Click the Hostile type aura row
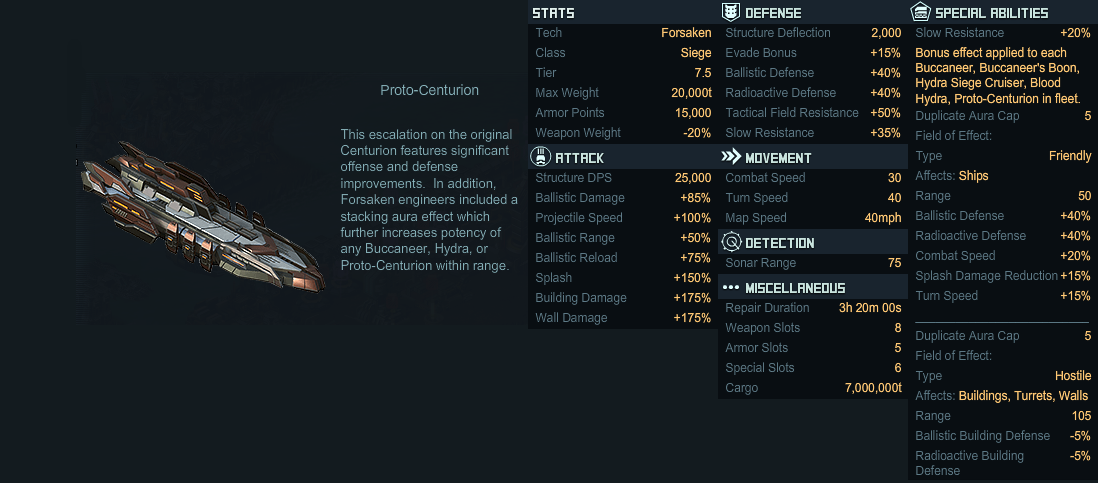 pyautogui.click(x=1003, y=376)
